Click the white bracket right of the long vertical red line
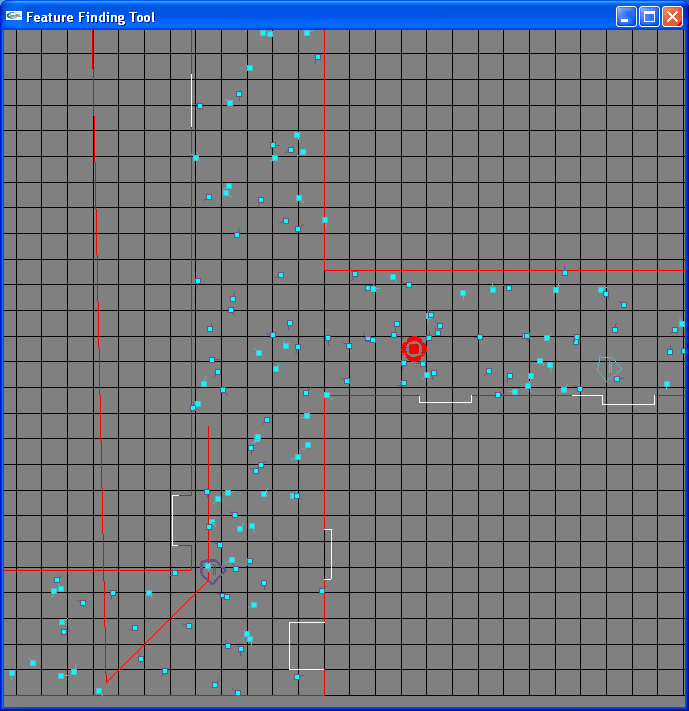The image size is (689, 711). click(328, 554)
